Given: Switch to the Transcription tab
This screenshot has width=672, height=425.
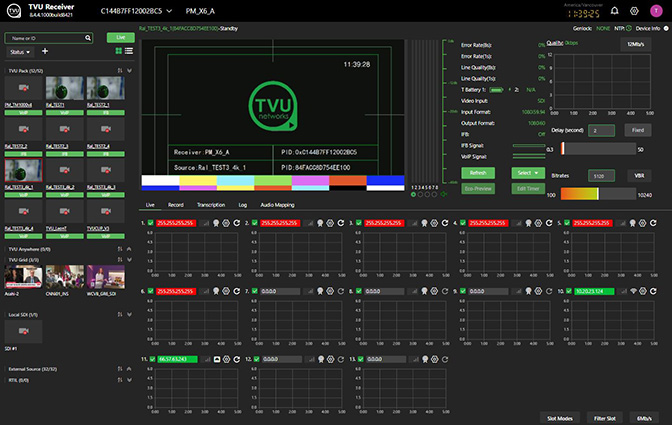Looking at the screenshot, I should click(x=211, y=205).
